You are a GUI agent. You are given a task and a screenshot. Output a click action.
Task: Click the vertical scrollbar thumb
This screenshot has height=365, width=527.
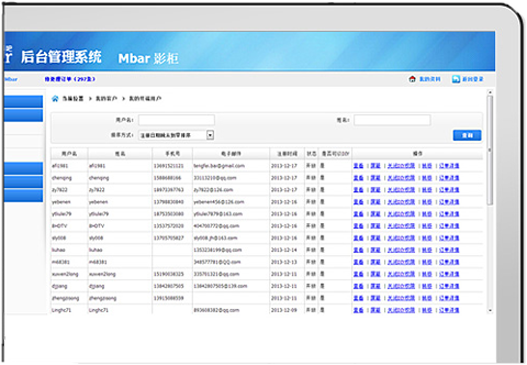(x=490, y=150)
